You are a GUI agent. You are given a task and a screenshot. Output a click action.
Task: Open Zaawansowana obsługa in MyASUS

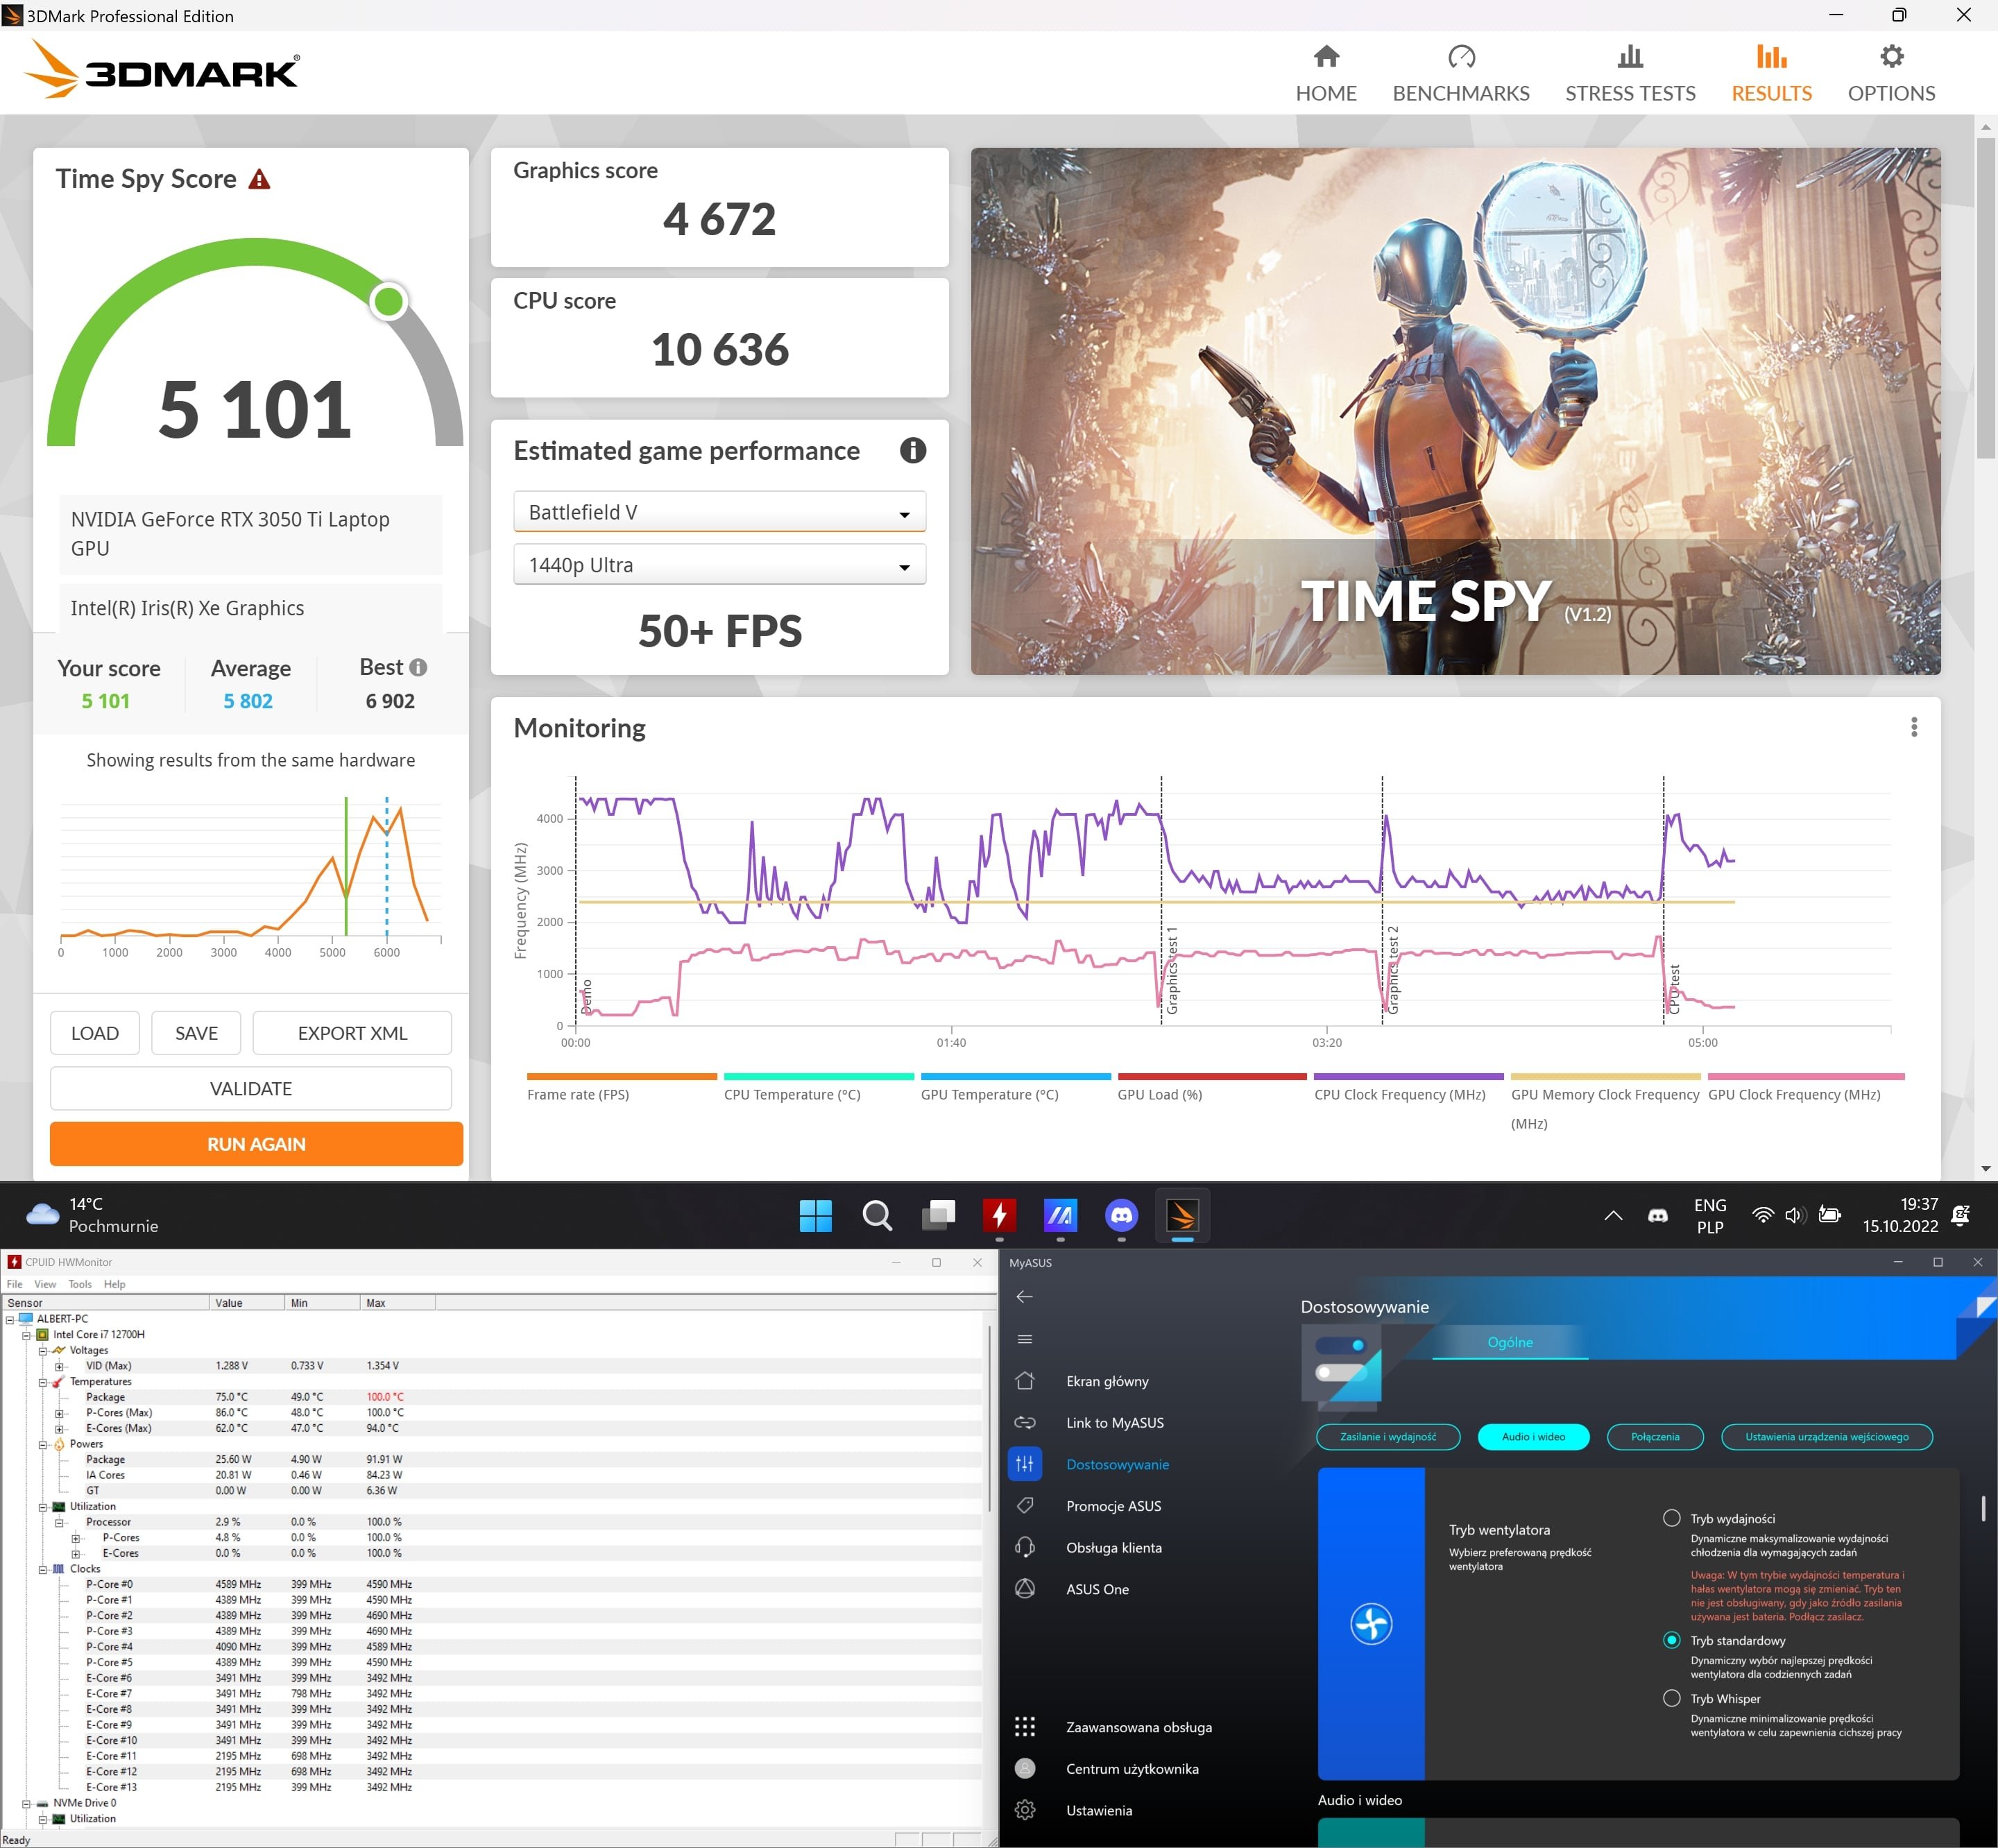click(1138, 1727)
